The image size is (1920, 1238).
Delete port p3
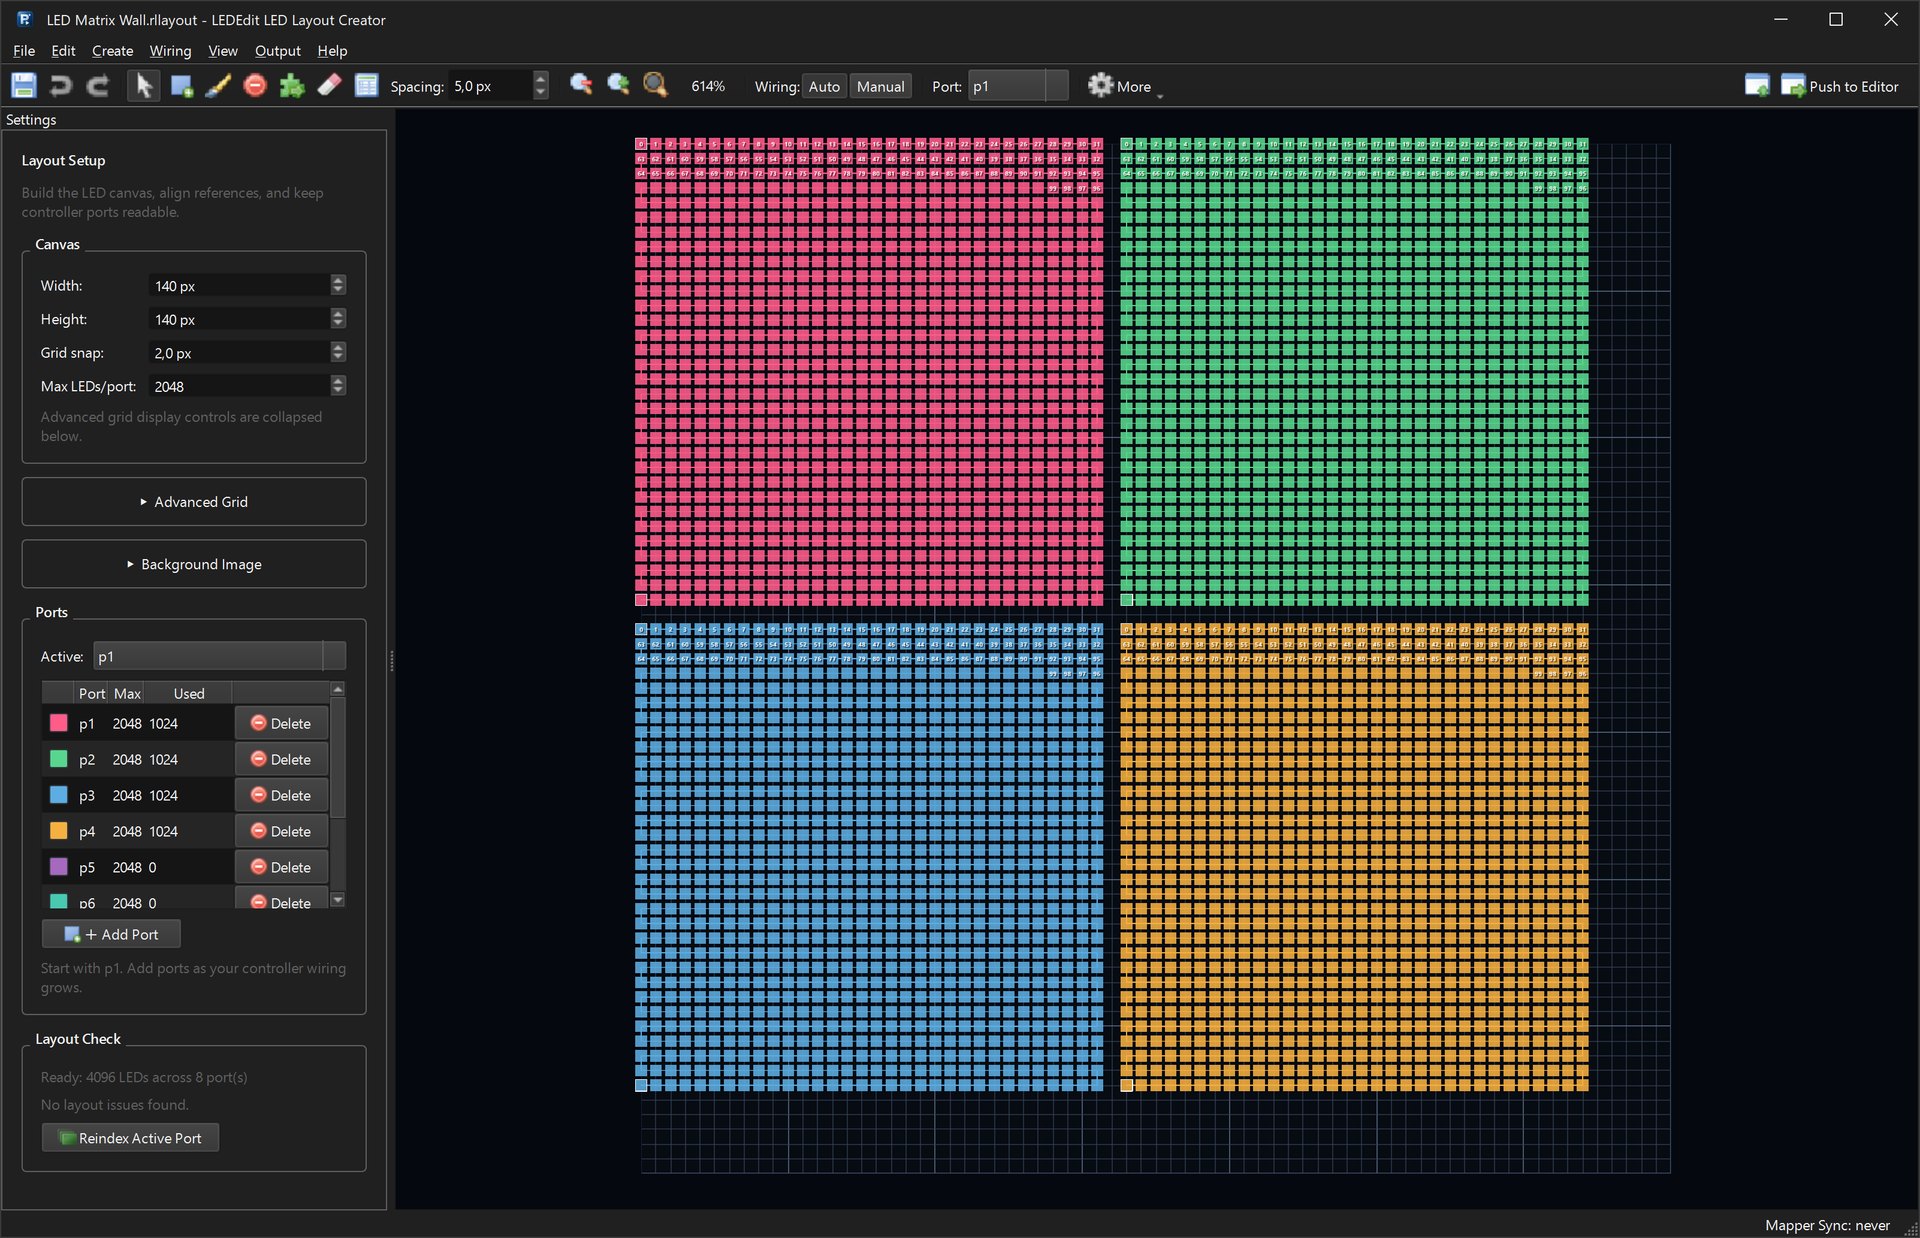point(281,795)
